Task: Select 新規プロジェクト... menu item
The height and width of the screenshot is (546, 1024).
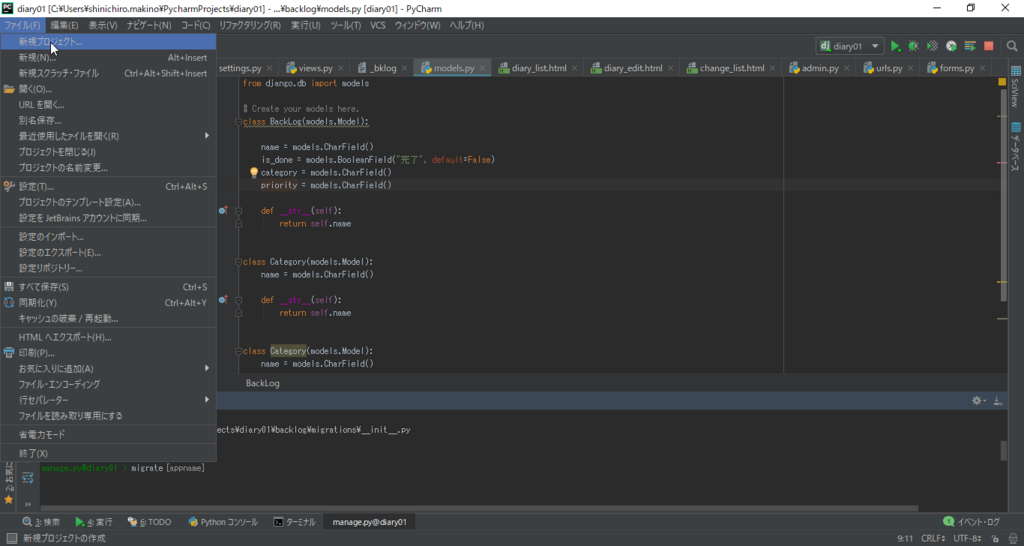Action: pos(108,42)
